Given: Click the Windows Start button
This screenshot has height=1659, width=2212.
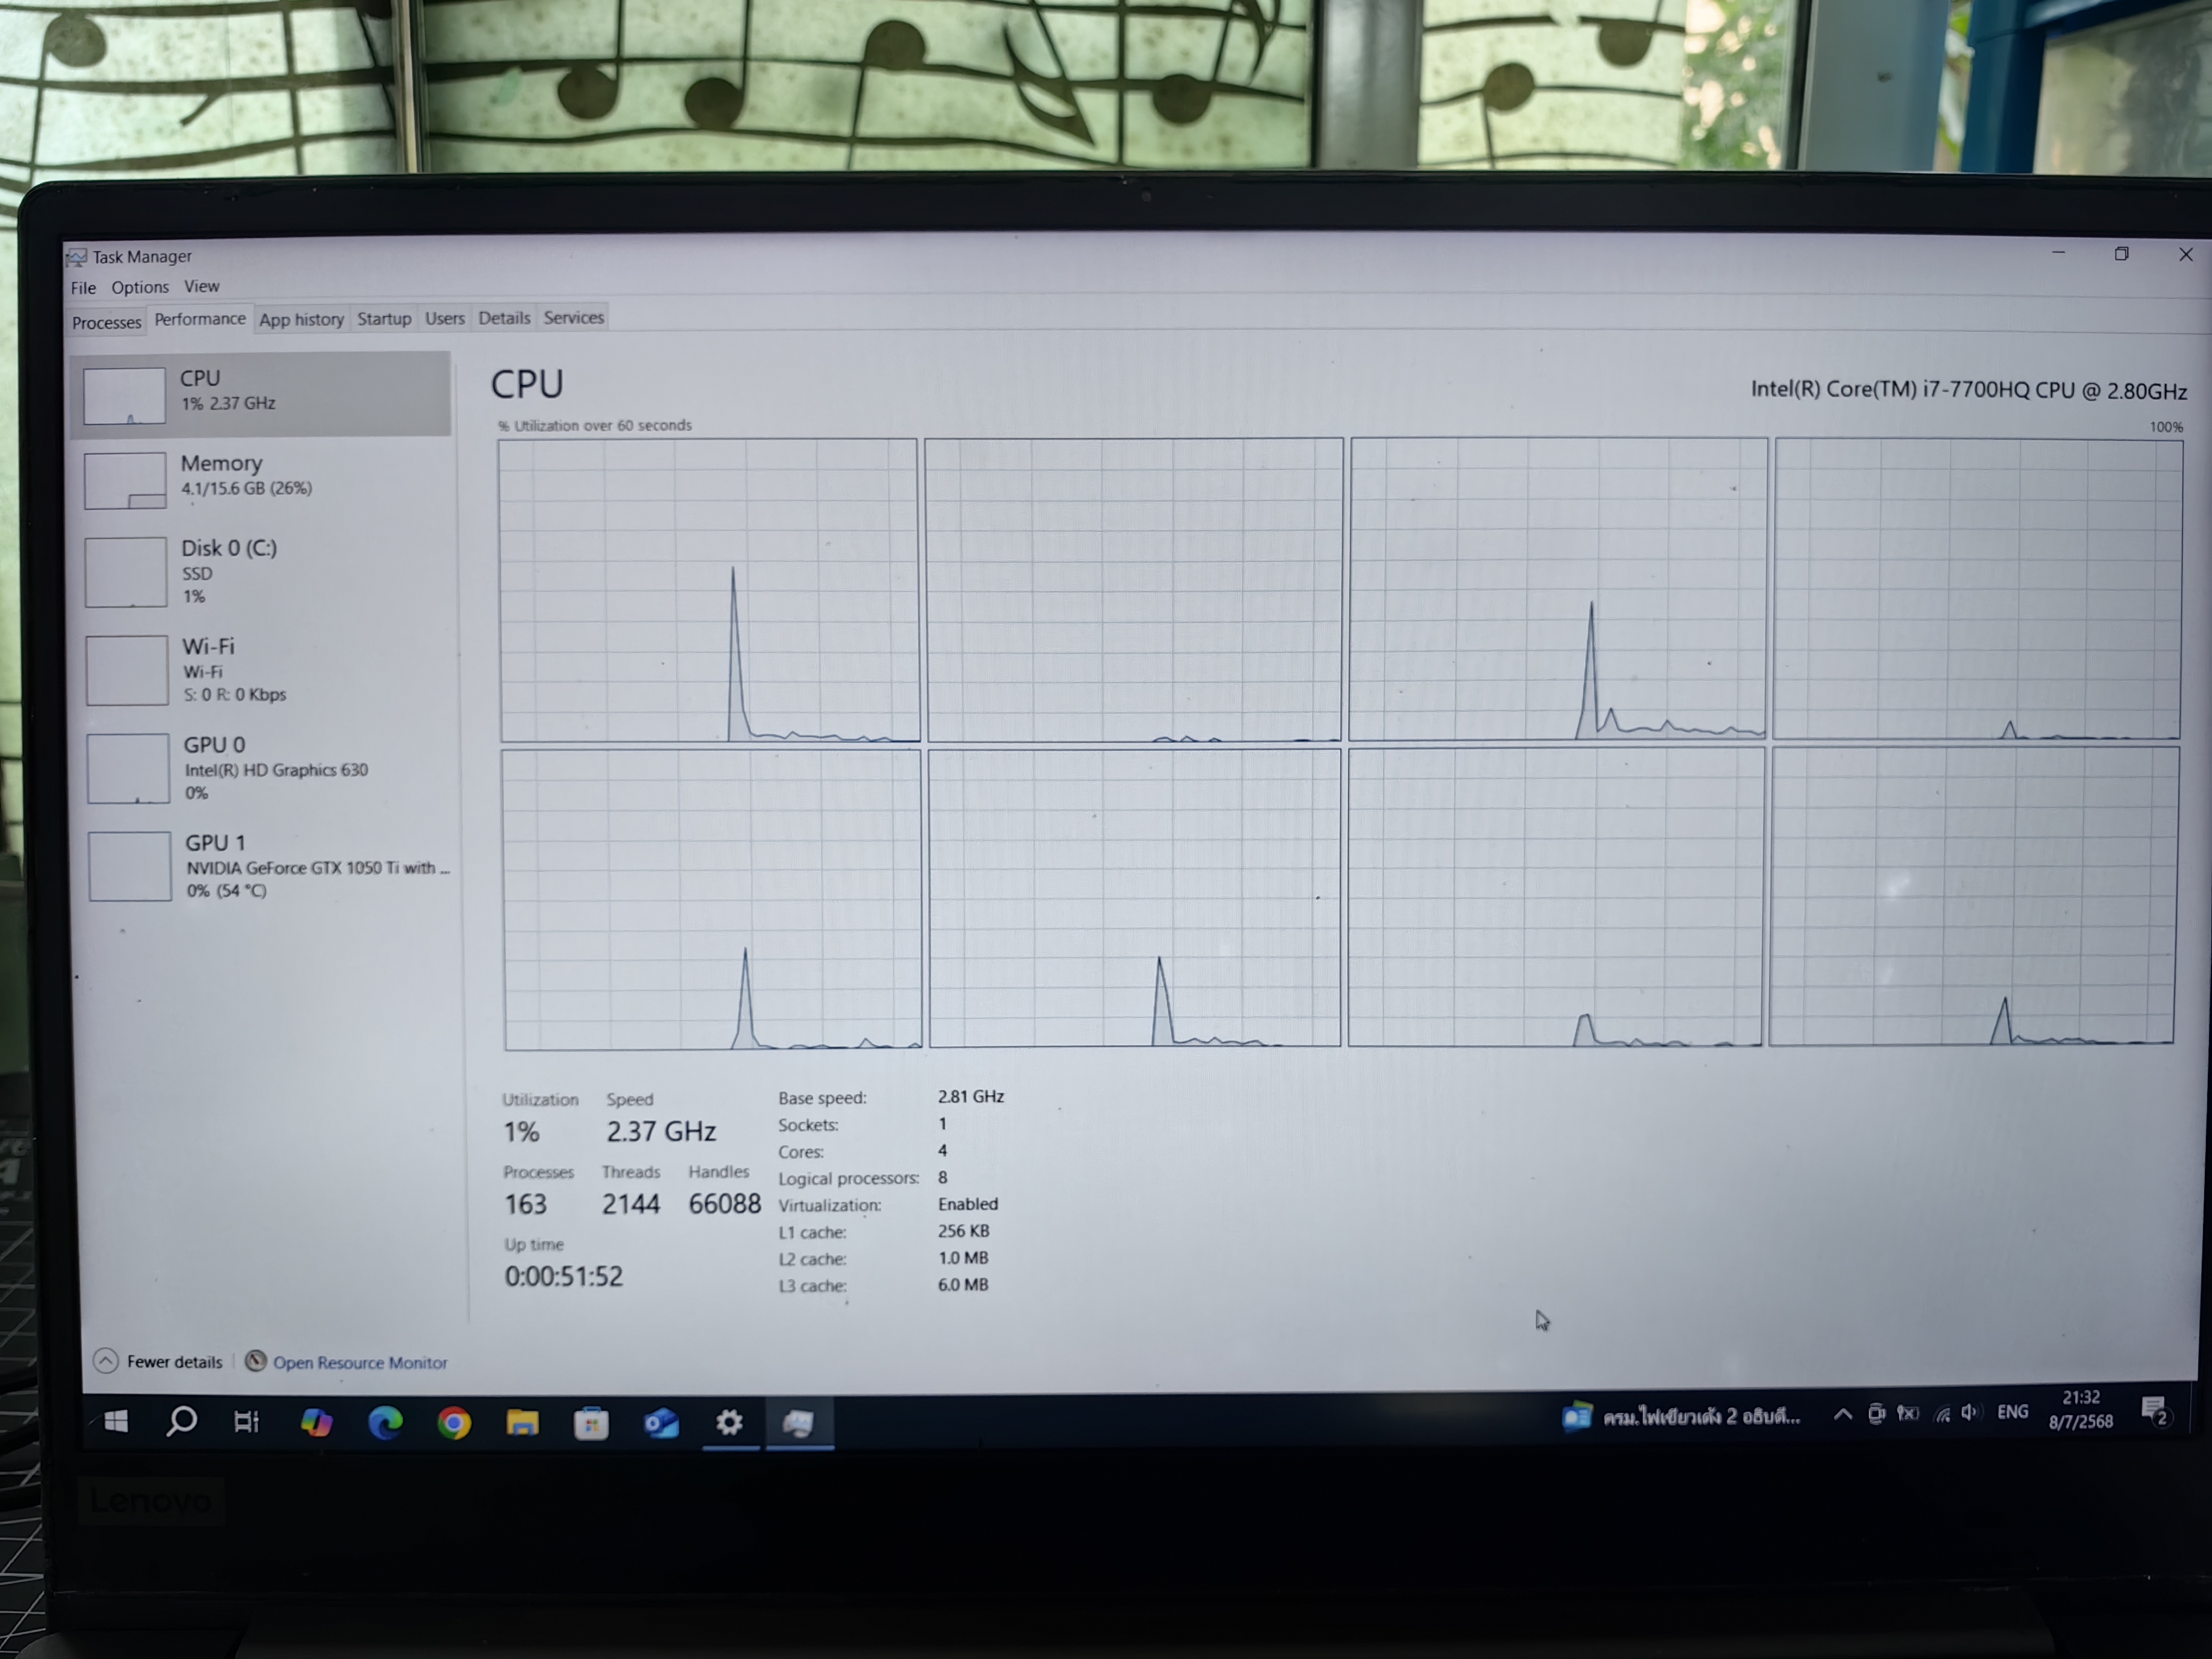Looking at the screenshot, I should 116,1421.
